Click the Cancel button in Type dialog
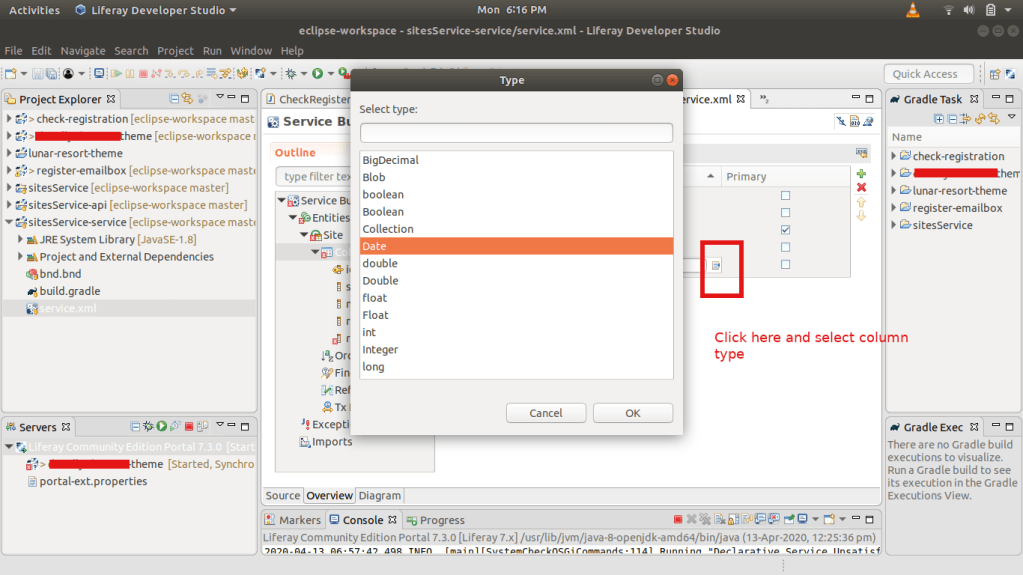 point(546,413)
